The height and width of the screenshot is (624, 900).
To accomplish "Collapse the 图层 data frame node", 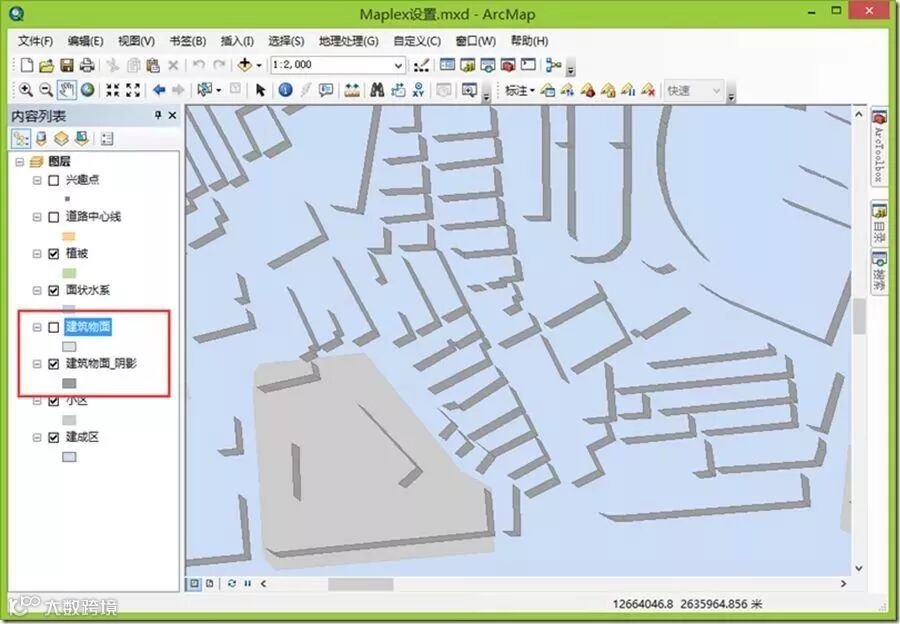I will click(x=20, y=162).
